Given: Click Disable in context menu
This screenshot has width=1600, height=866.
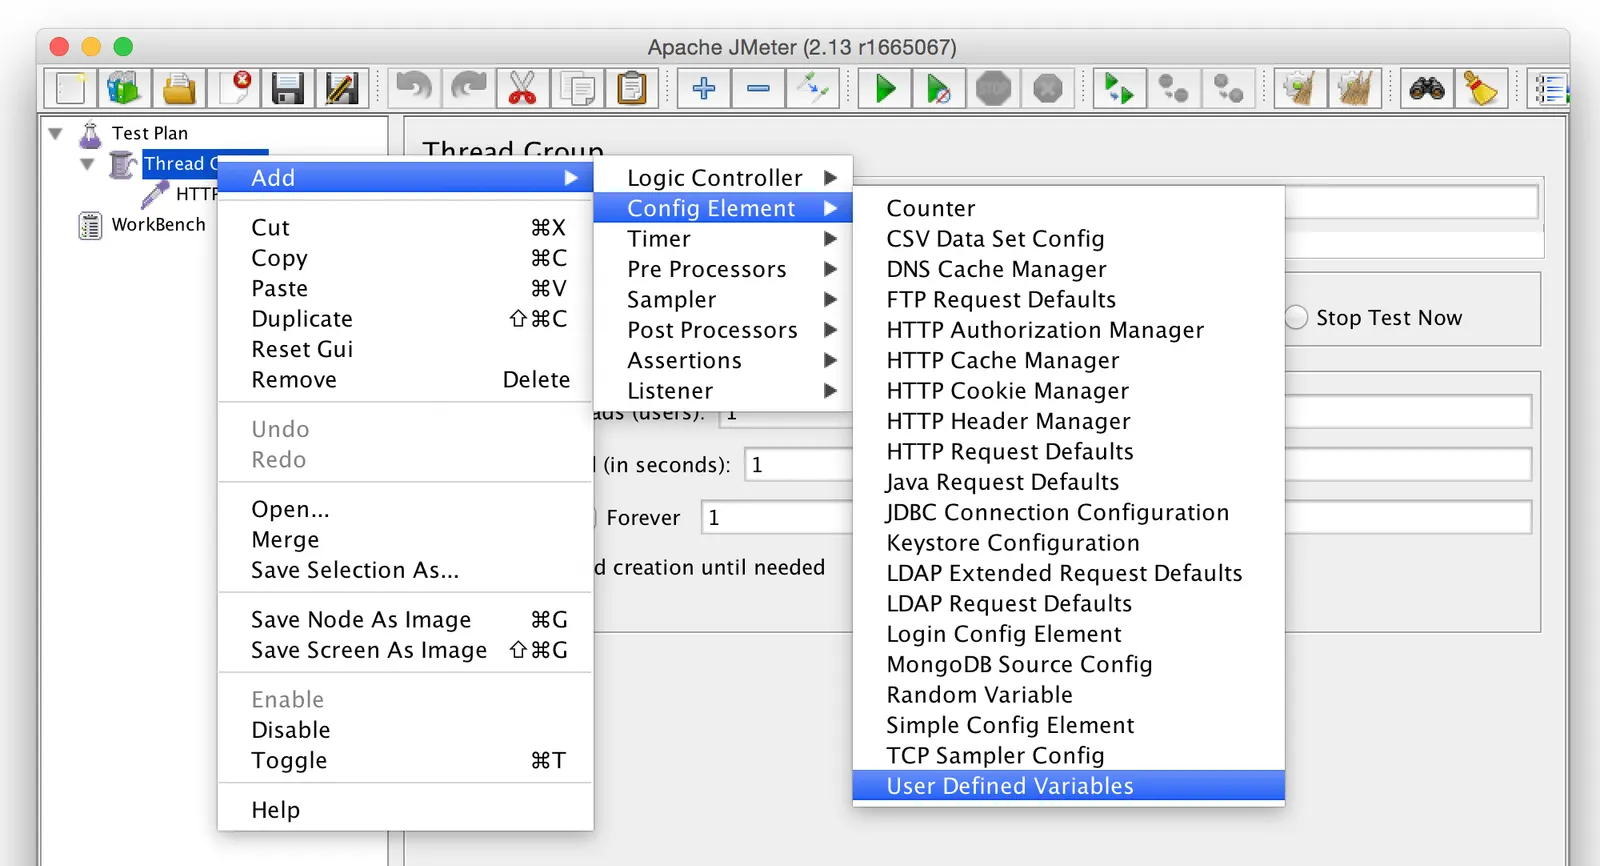Looking at the screenshot, I should point(405,730).
